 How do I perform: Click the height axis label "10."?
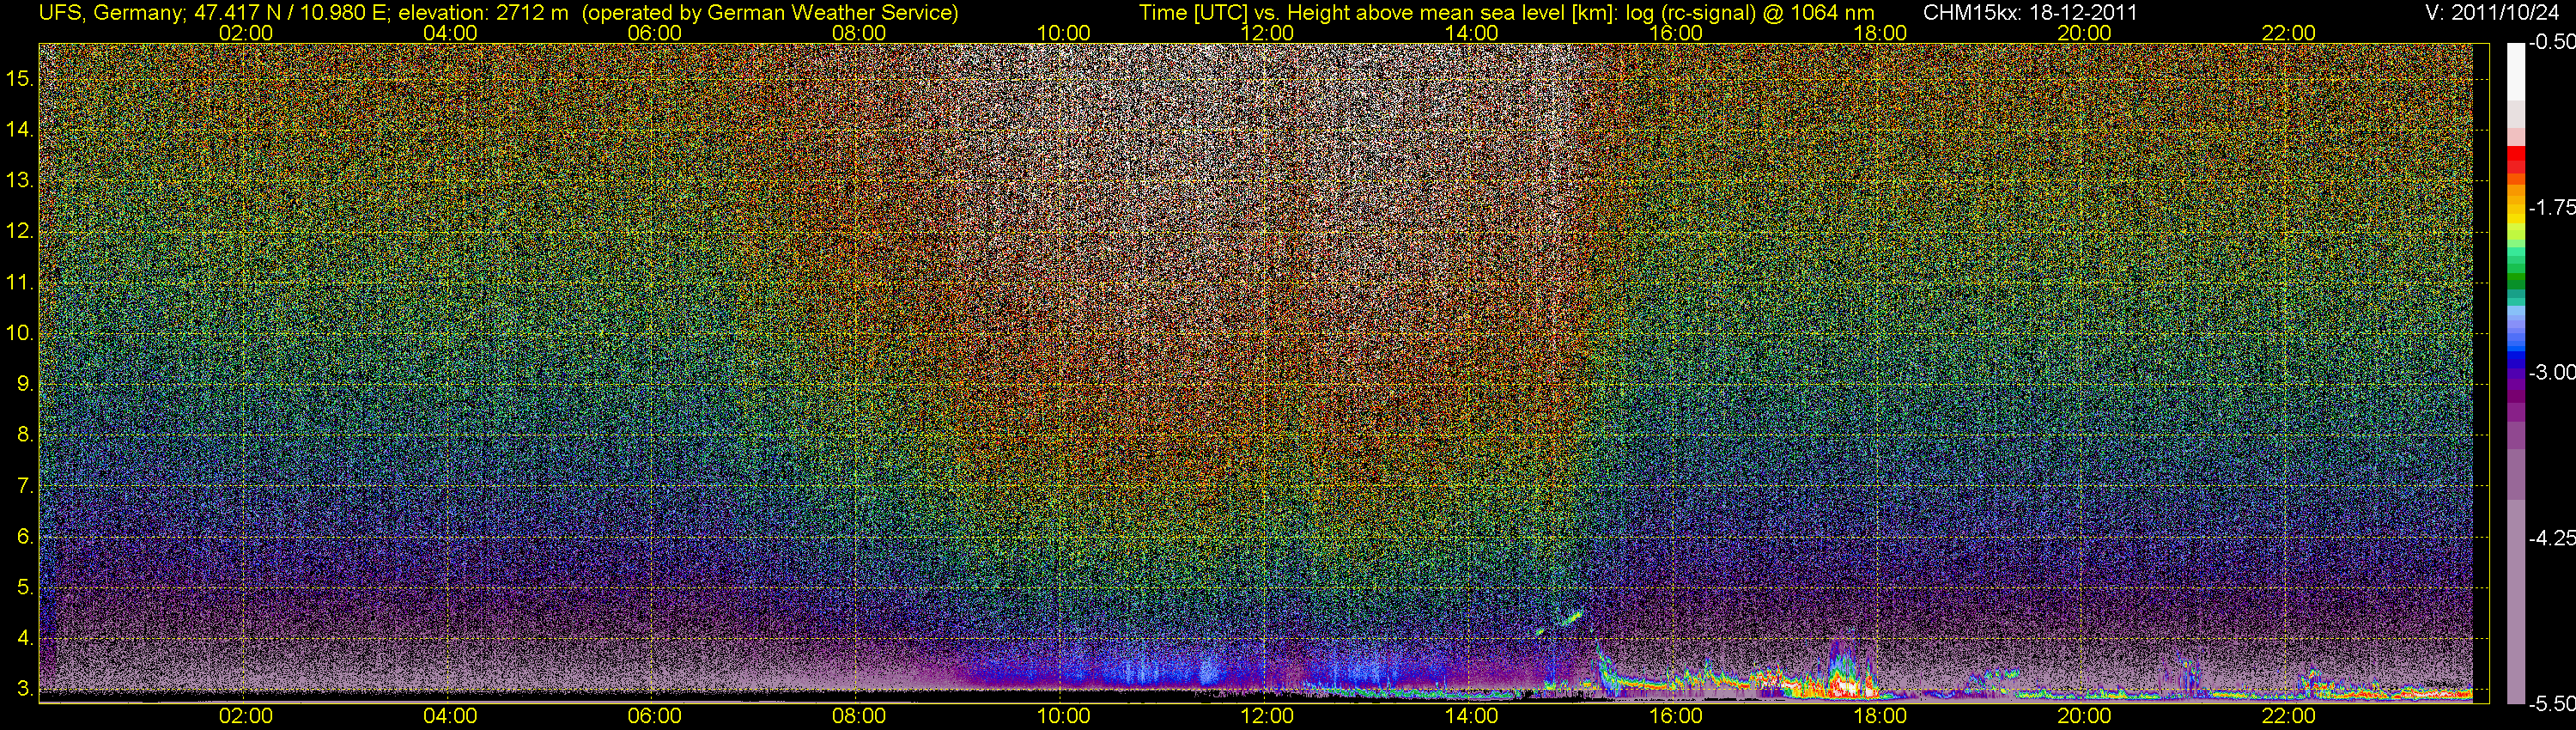click(x=20, y=333)
